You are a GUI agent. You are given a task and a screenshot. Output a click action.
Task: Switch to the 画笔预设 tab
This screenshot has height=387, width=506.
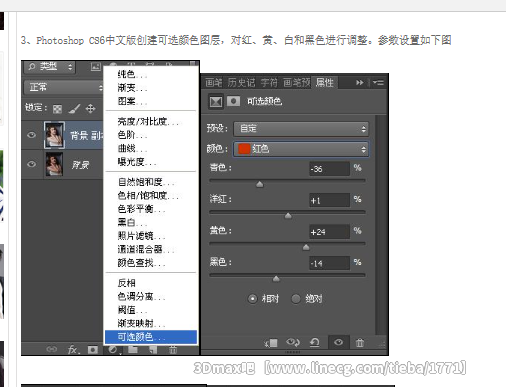click(x=296, y=82)
